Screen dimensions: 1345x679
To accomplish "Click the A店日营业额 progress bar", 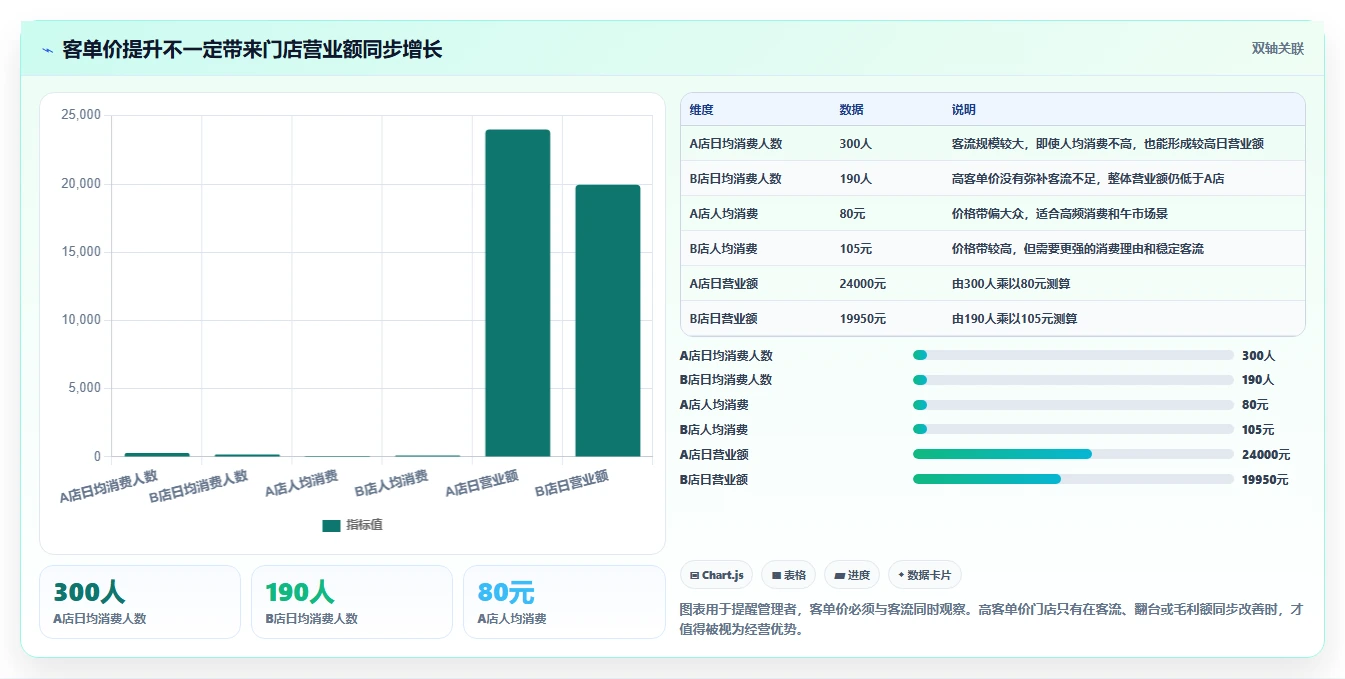I will 1073,454.
